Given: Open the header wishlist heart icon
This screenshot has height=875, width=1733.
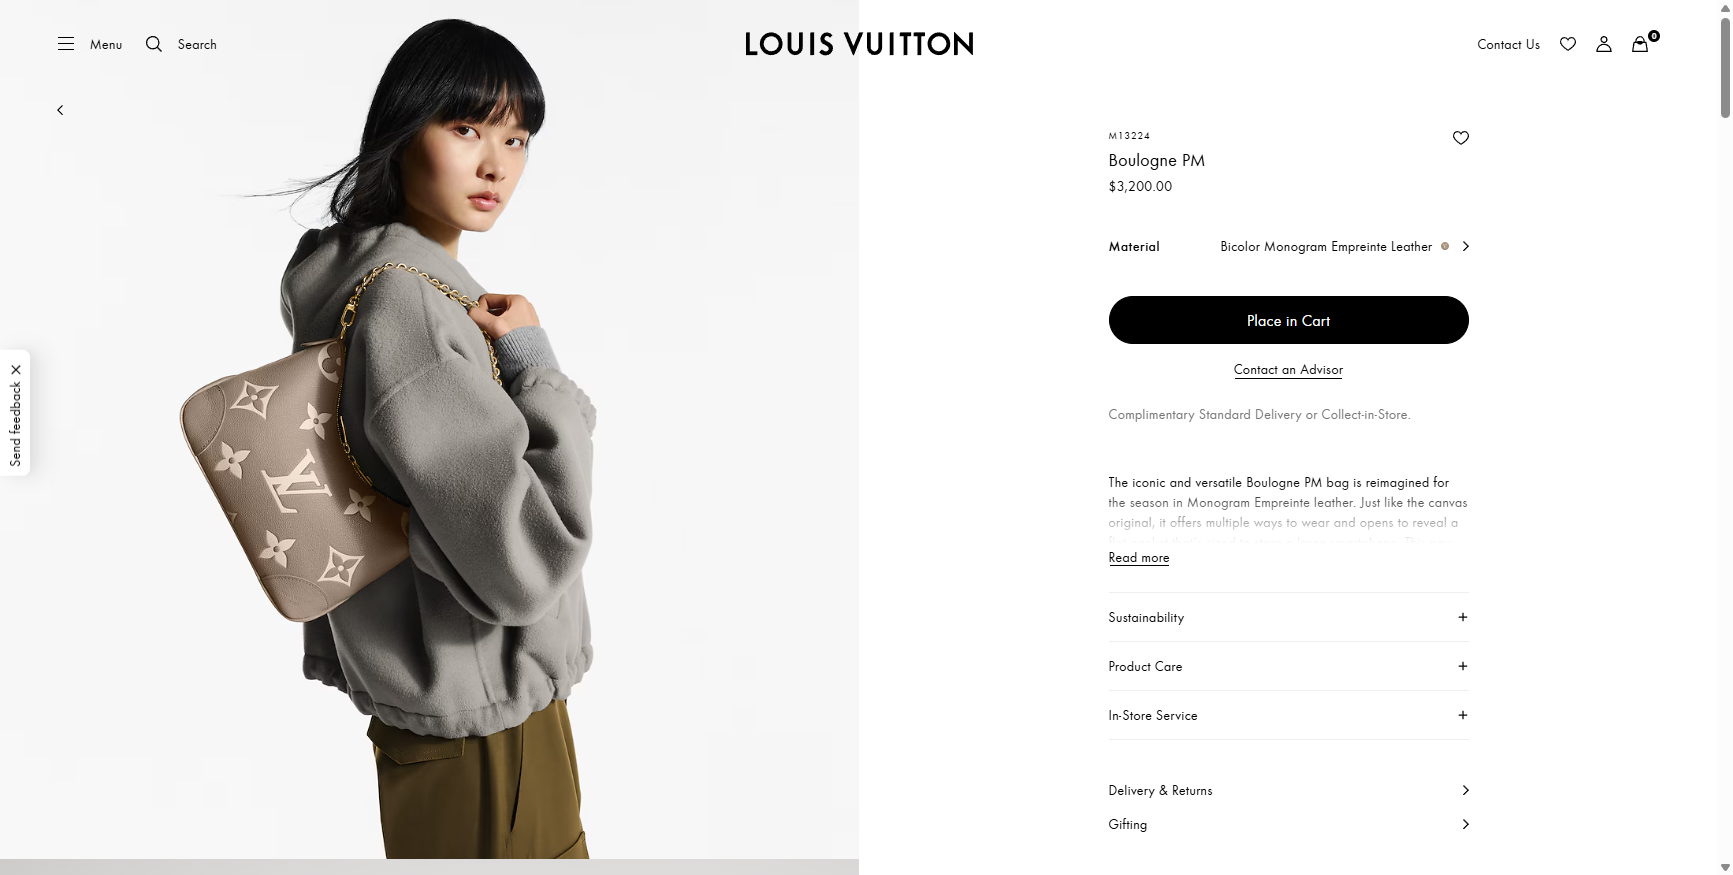Looking at the screenshot, I should click(x=1568, y=44).
